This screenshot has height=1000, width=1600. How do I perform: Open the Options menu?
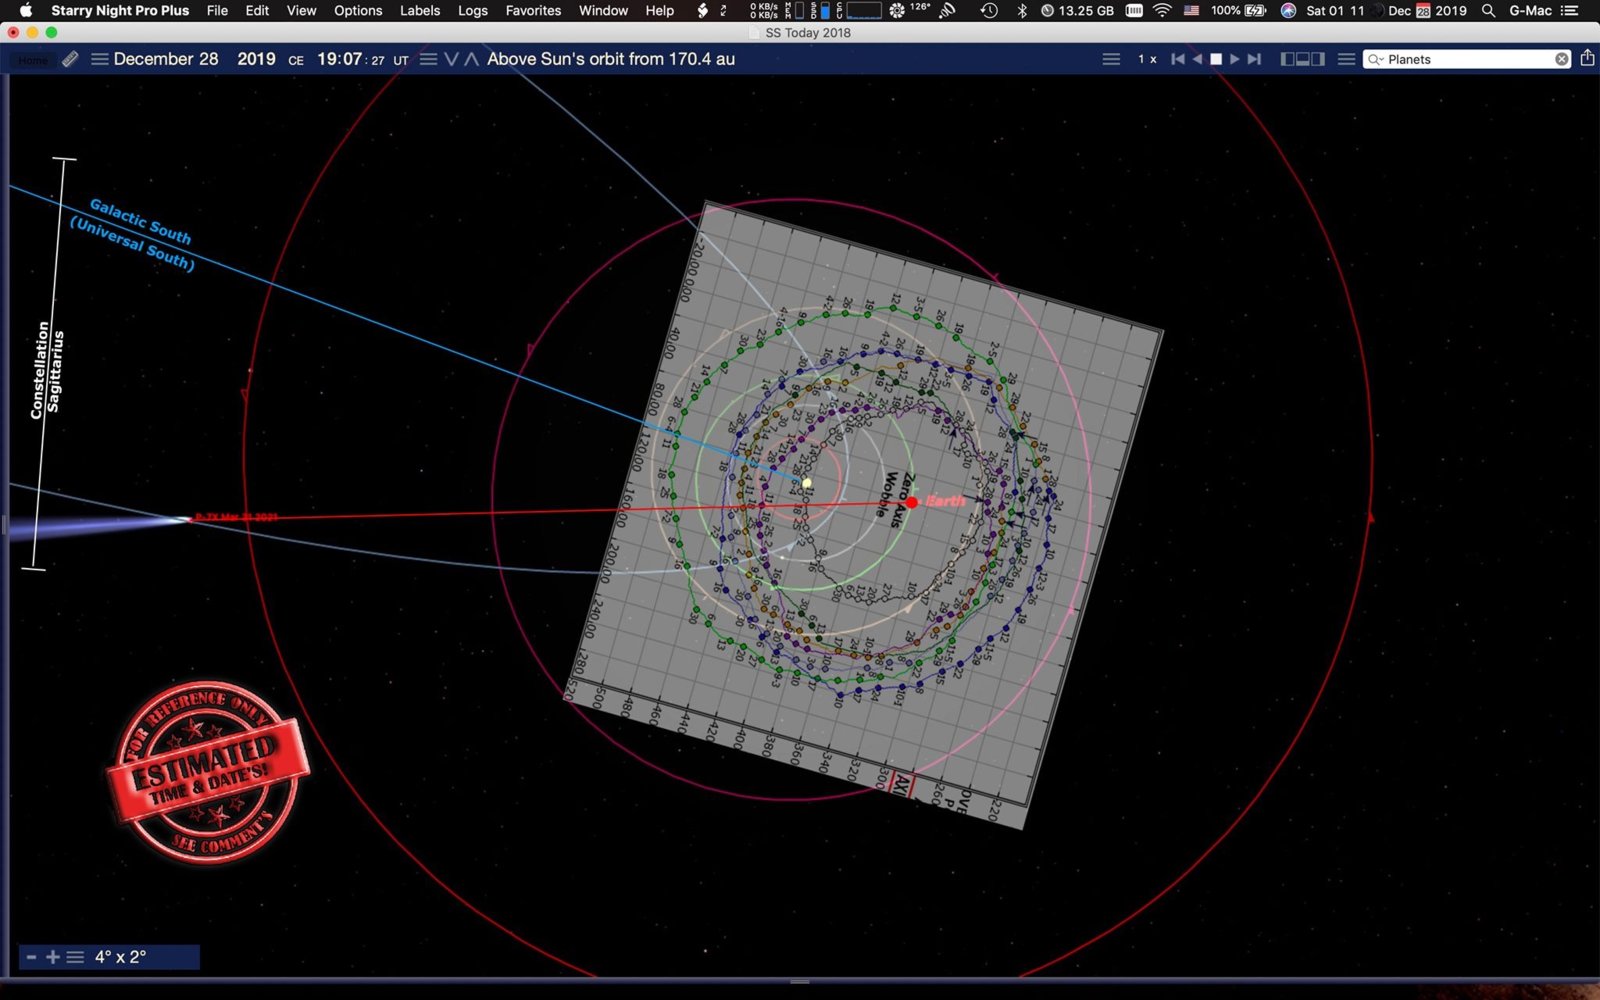358,10
